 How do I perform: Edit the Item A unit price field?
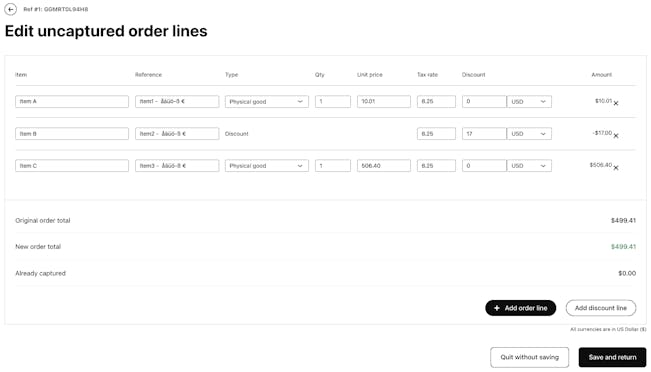coord(384,102)
